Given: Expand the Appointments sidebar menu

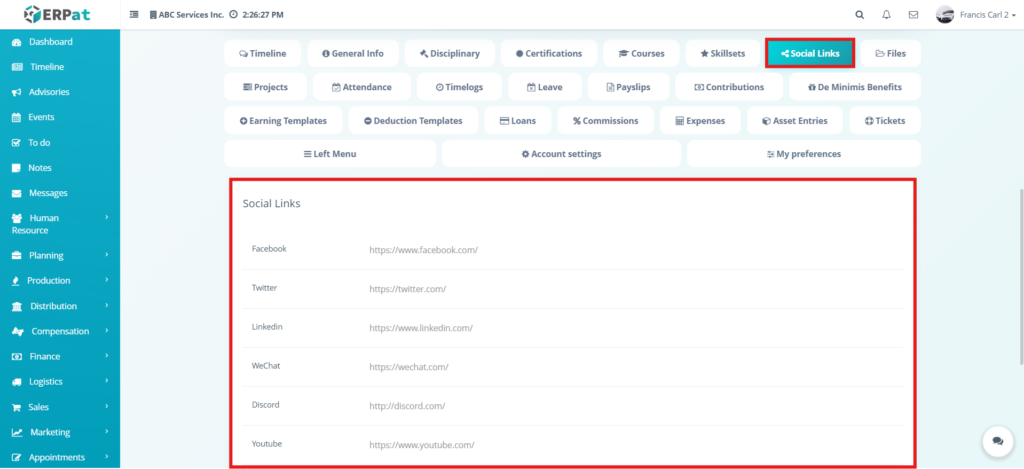Looking at the screenshot, I should click(x=60, y=457).
